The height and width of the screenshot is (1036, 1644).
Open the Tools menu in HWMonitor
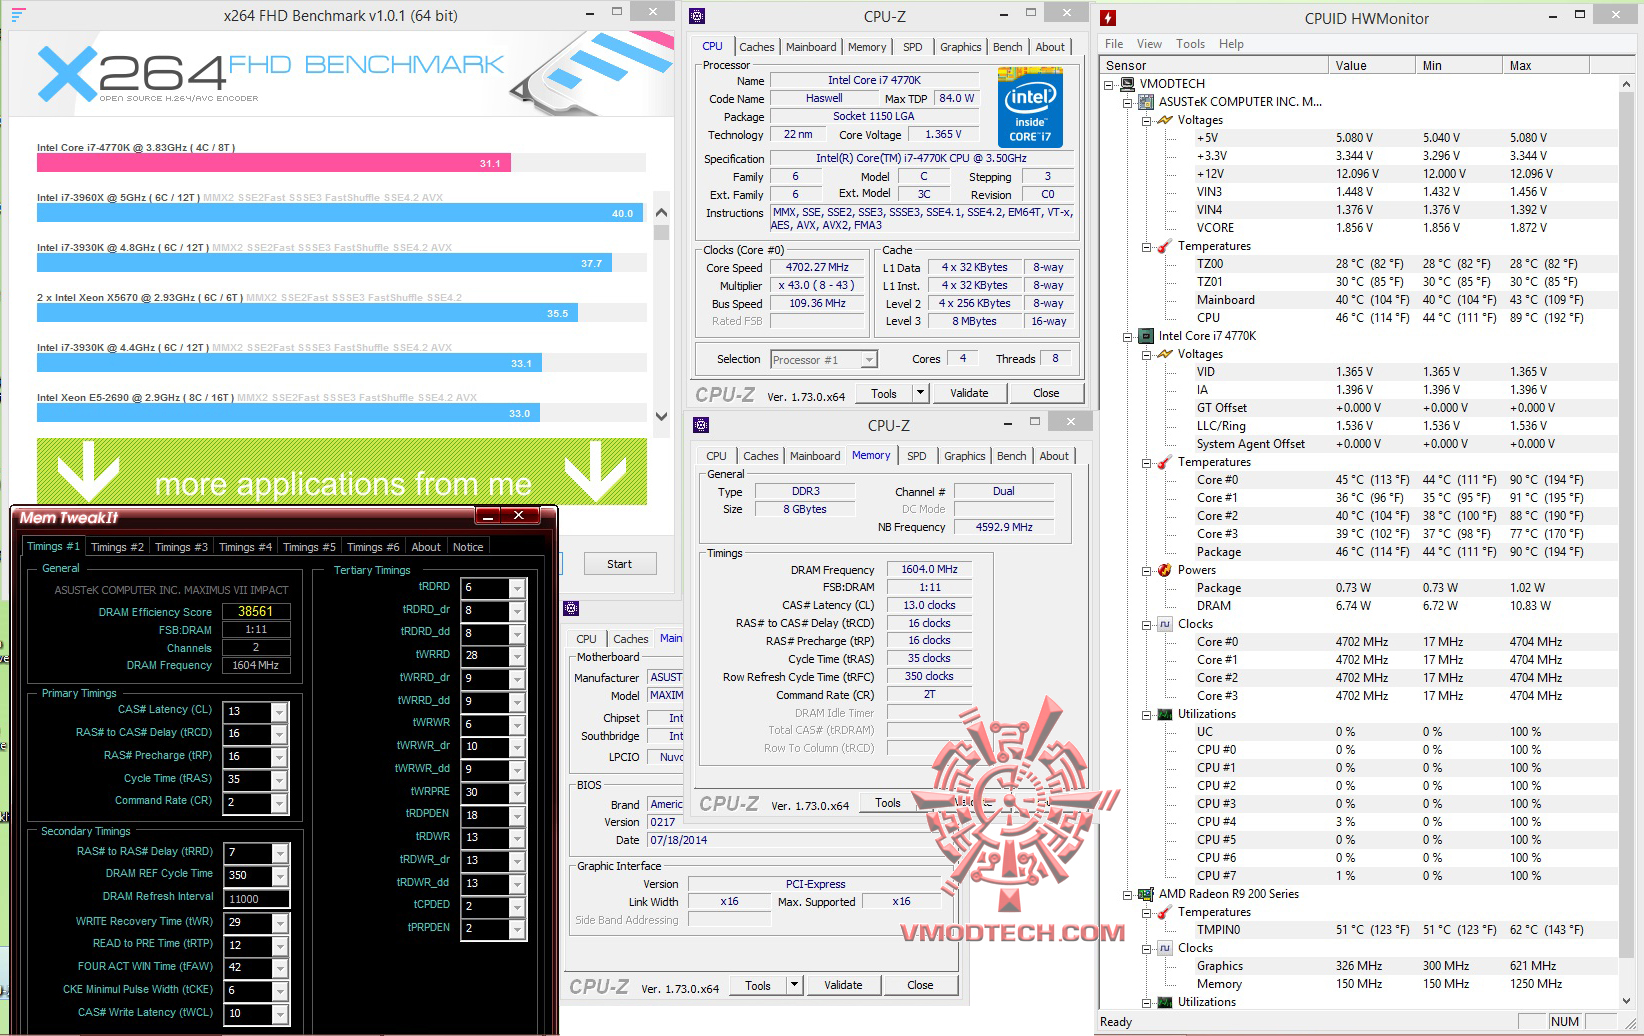(1190, 44)
